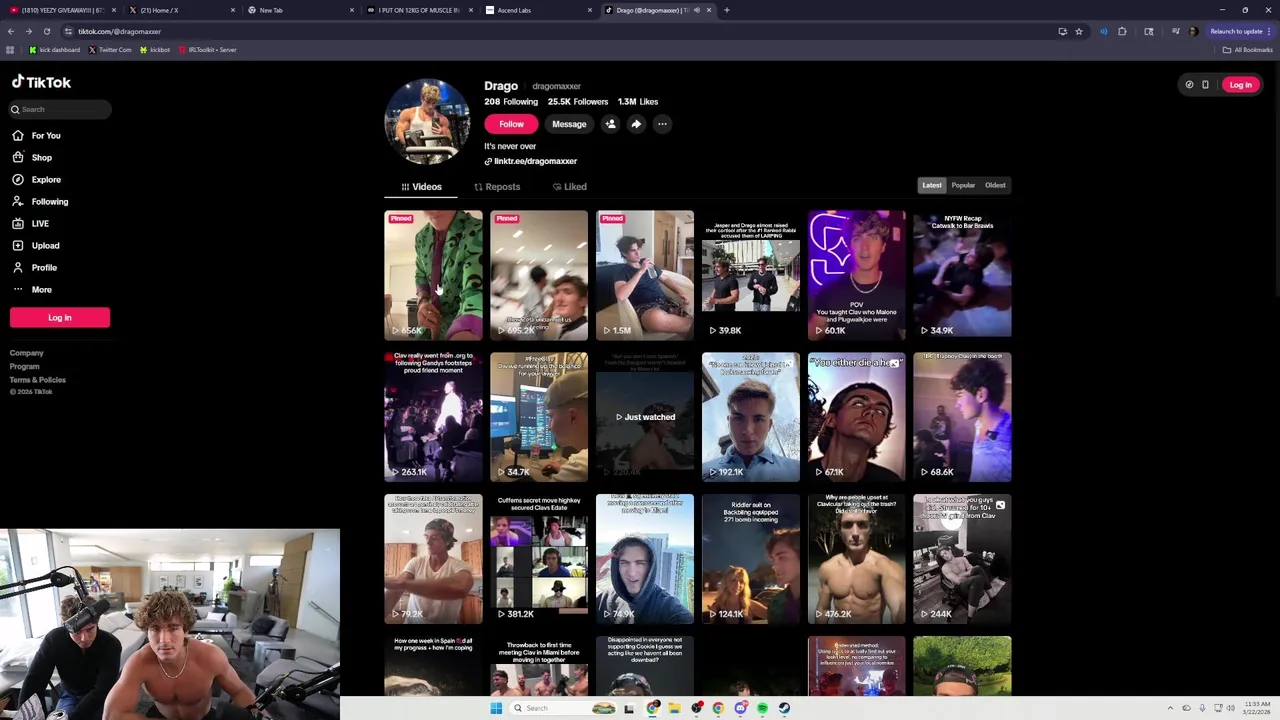The height and width of the screenshot is (720, 1280).
Task: Show hidden system tray icons
Action: click(1170, 708)
